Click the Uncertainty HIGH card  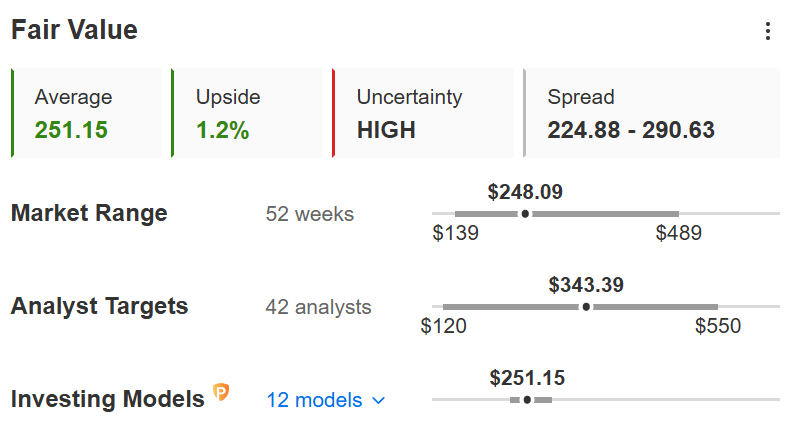(x=423, y=113)
